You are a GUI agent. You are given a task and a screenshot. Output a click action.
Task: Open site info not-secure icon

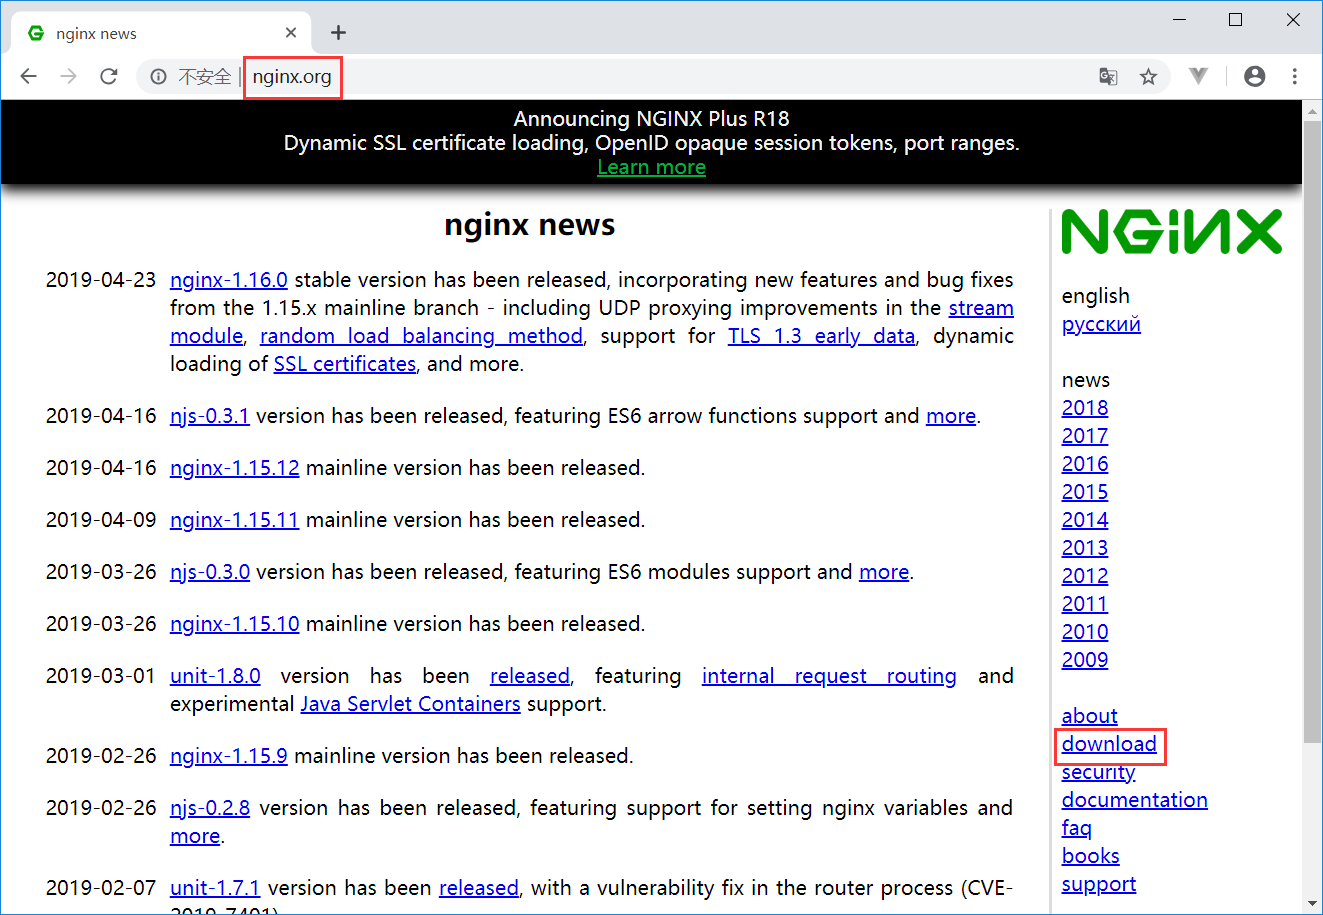pos(158,77)
